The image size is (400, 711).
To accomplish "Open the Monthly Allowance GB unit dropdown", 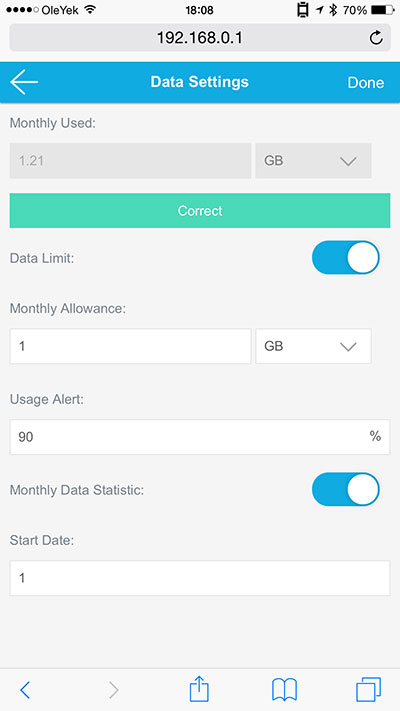I will pyautogui.click(x=313, y=346).
